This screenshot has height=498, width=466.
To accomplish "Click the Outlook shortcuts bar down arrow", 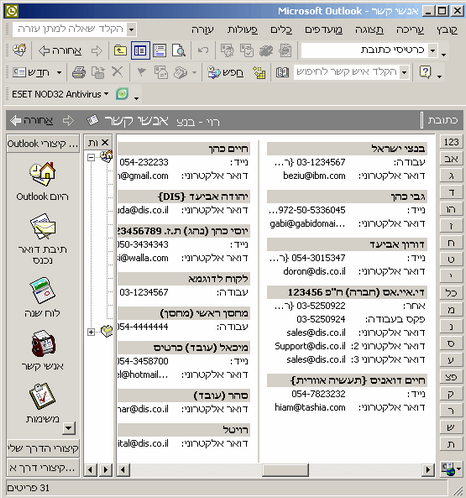I will point(69,428).
